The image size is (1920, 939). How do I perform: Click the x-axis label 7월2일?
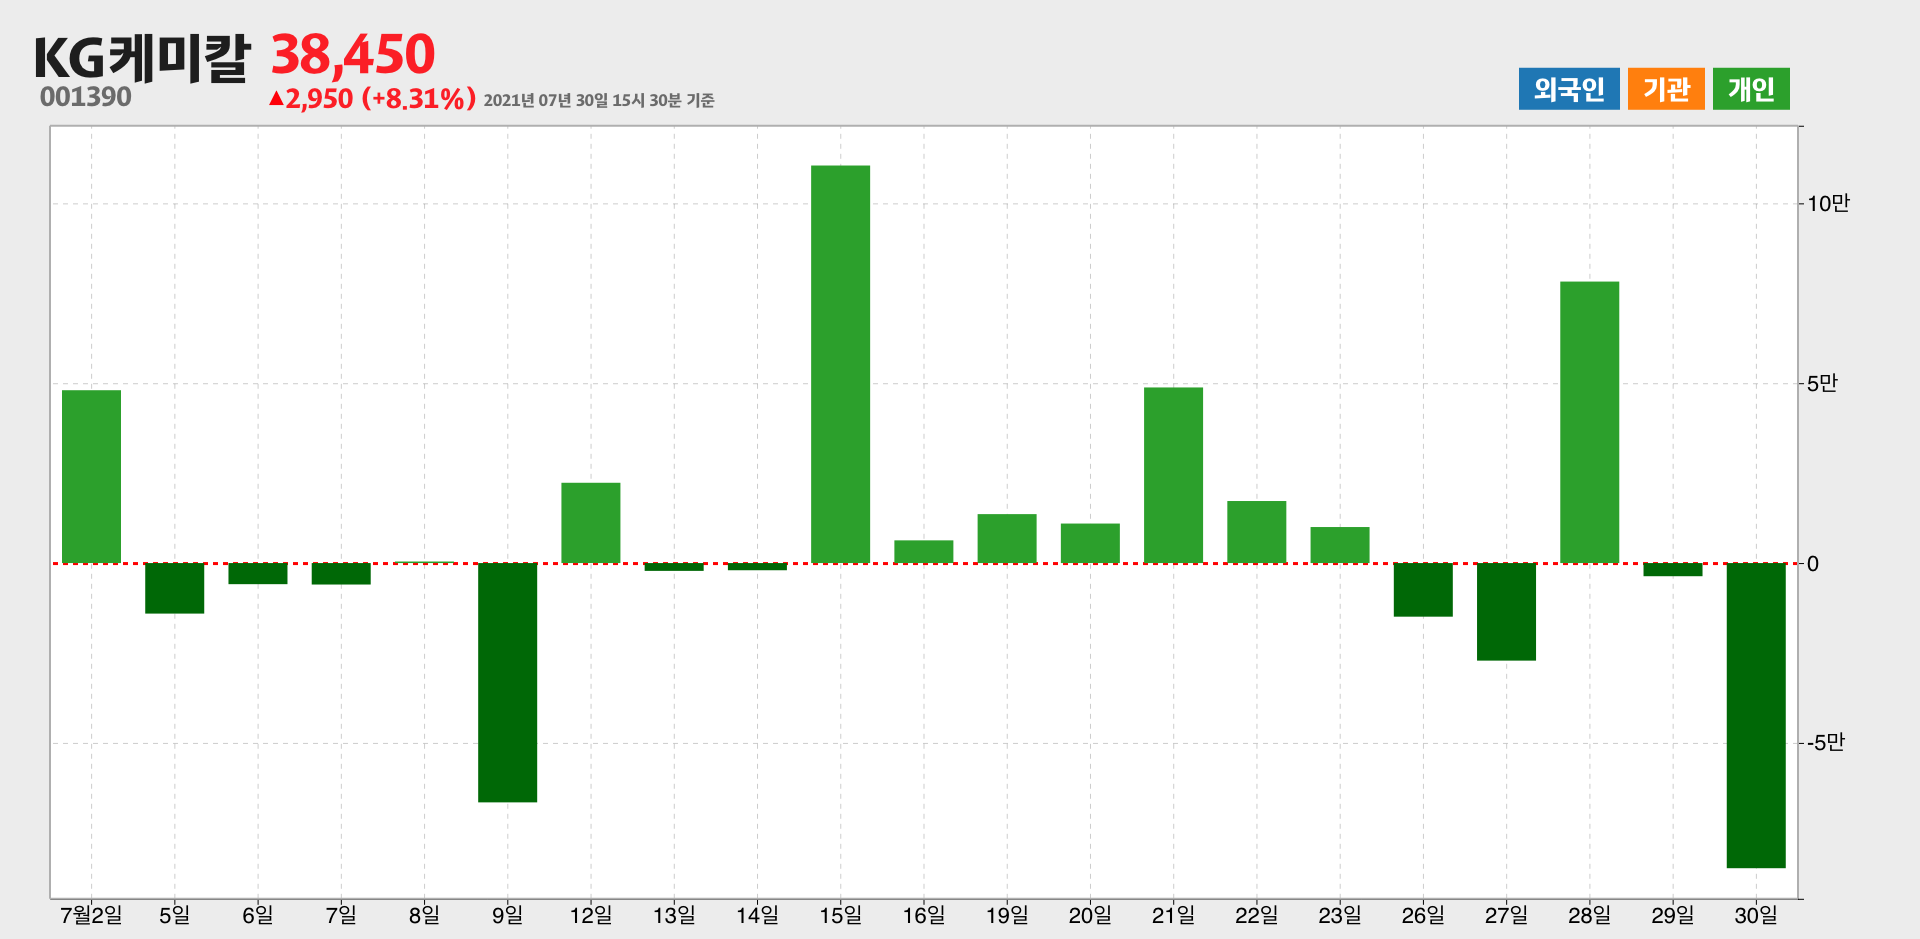coord(91,915)
